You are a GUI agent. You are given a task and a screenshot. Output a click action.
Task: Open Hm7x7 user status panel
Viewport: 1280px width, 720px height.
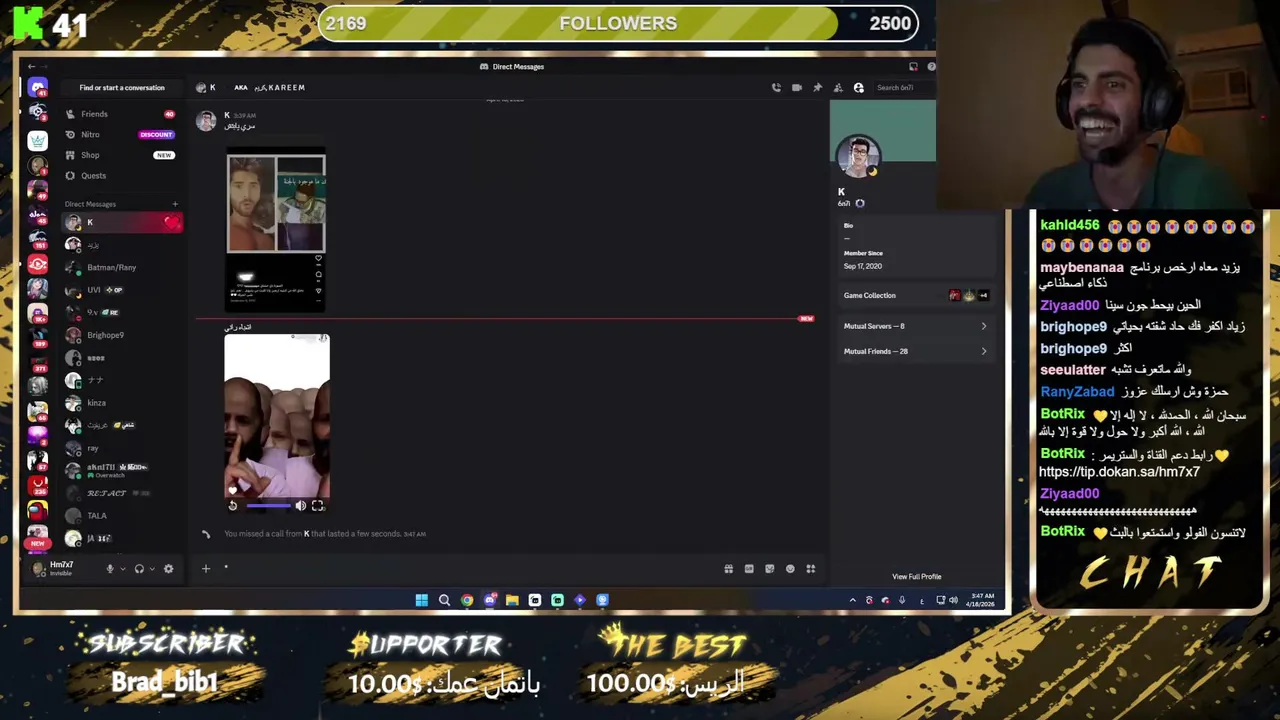62,569
